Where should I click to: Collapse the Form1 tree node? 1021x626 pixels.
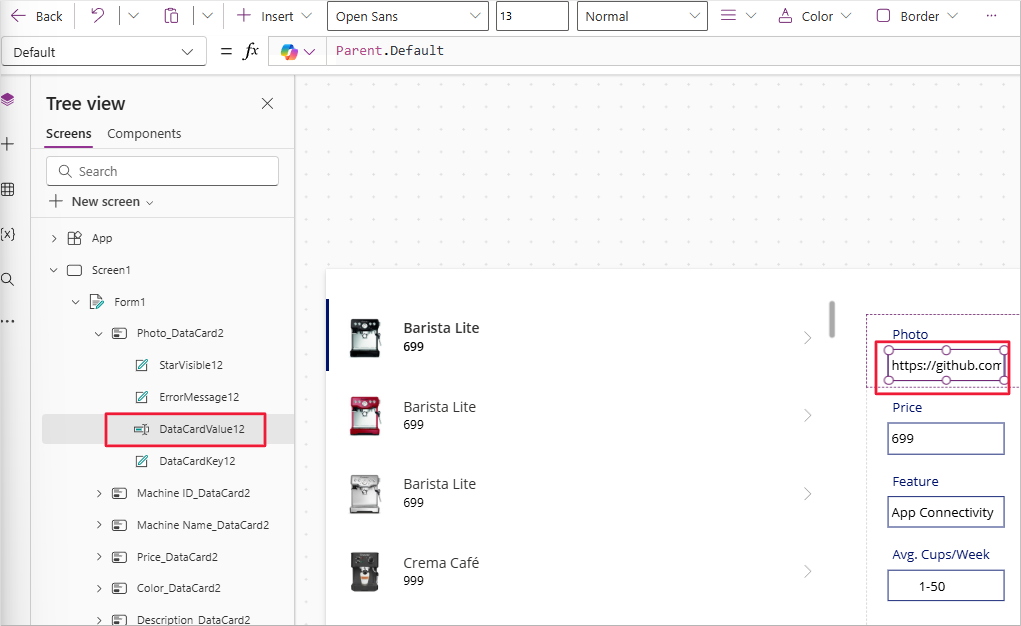coord(76,302)
